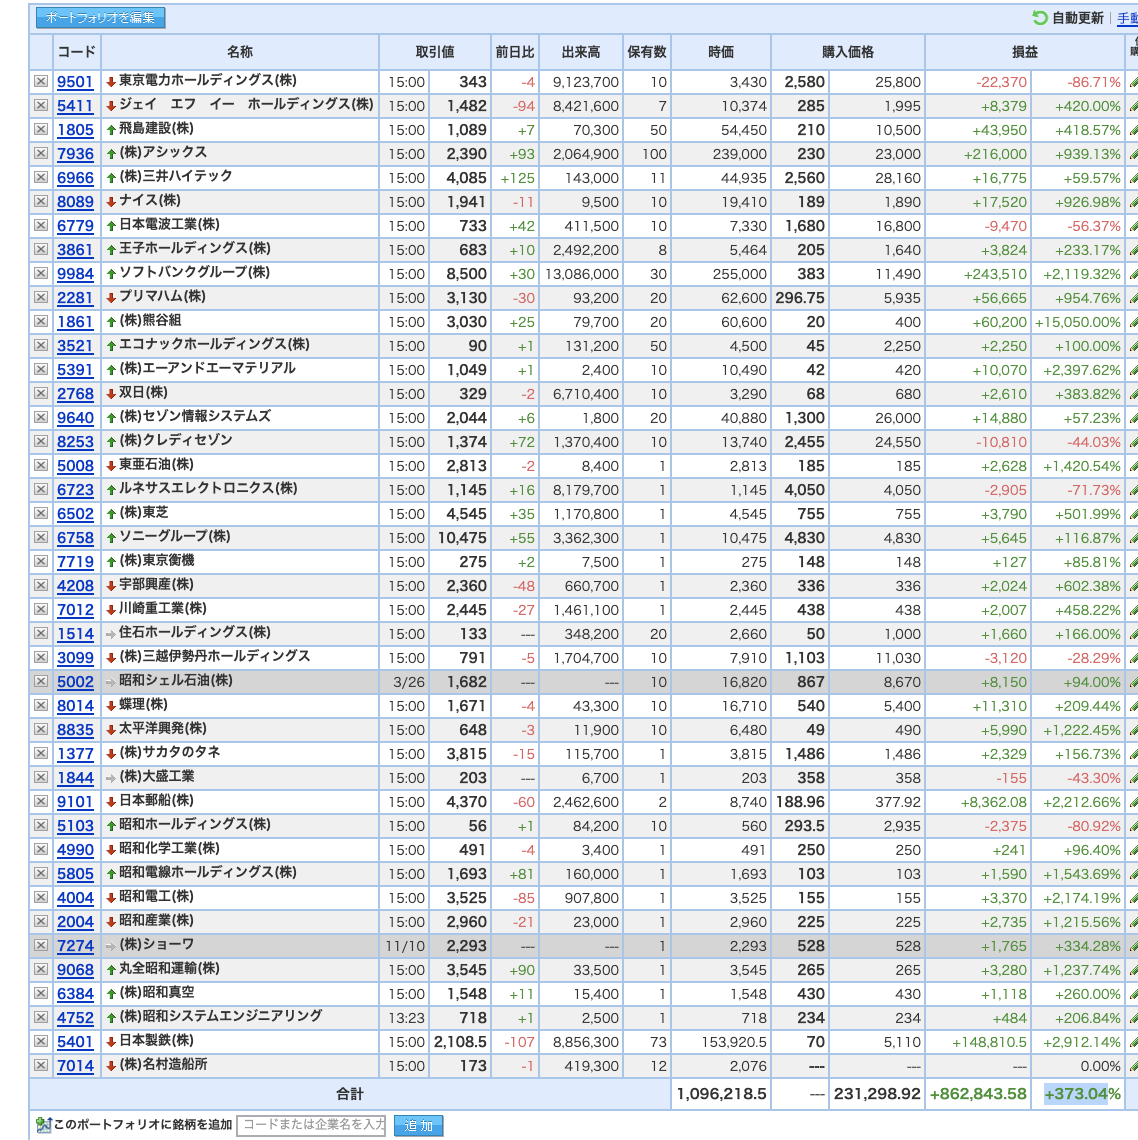Open stock code link 9501
This screenshot has height=1140, width=1138.
[75, 82]
